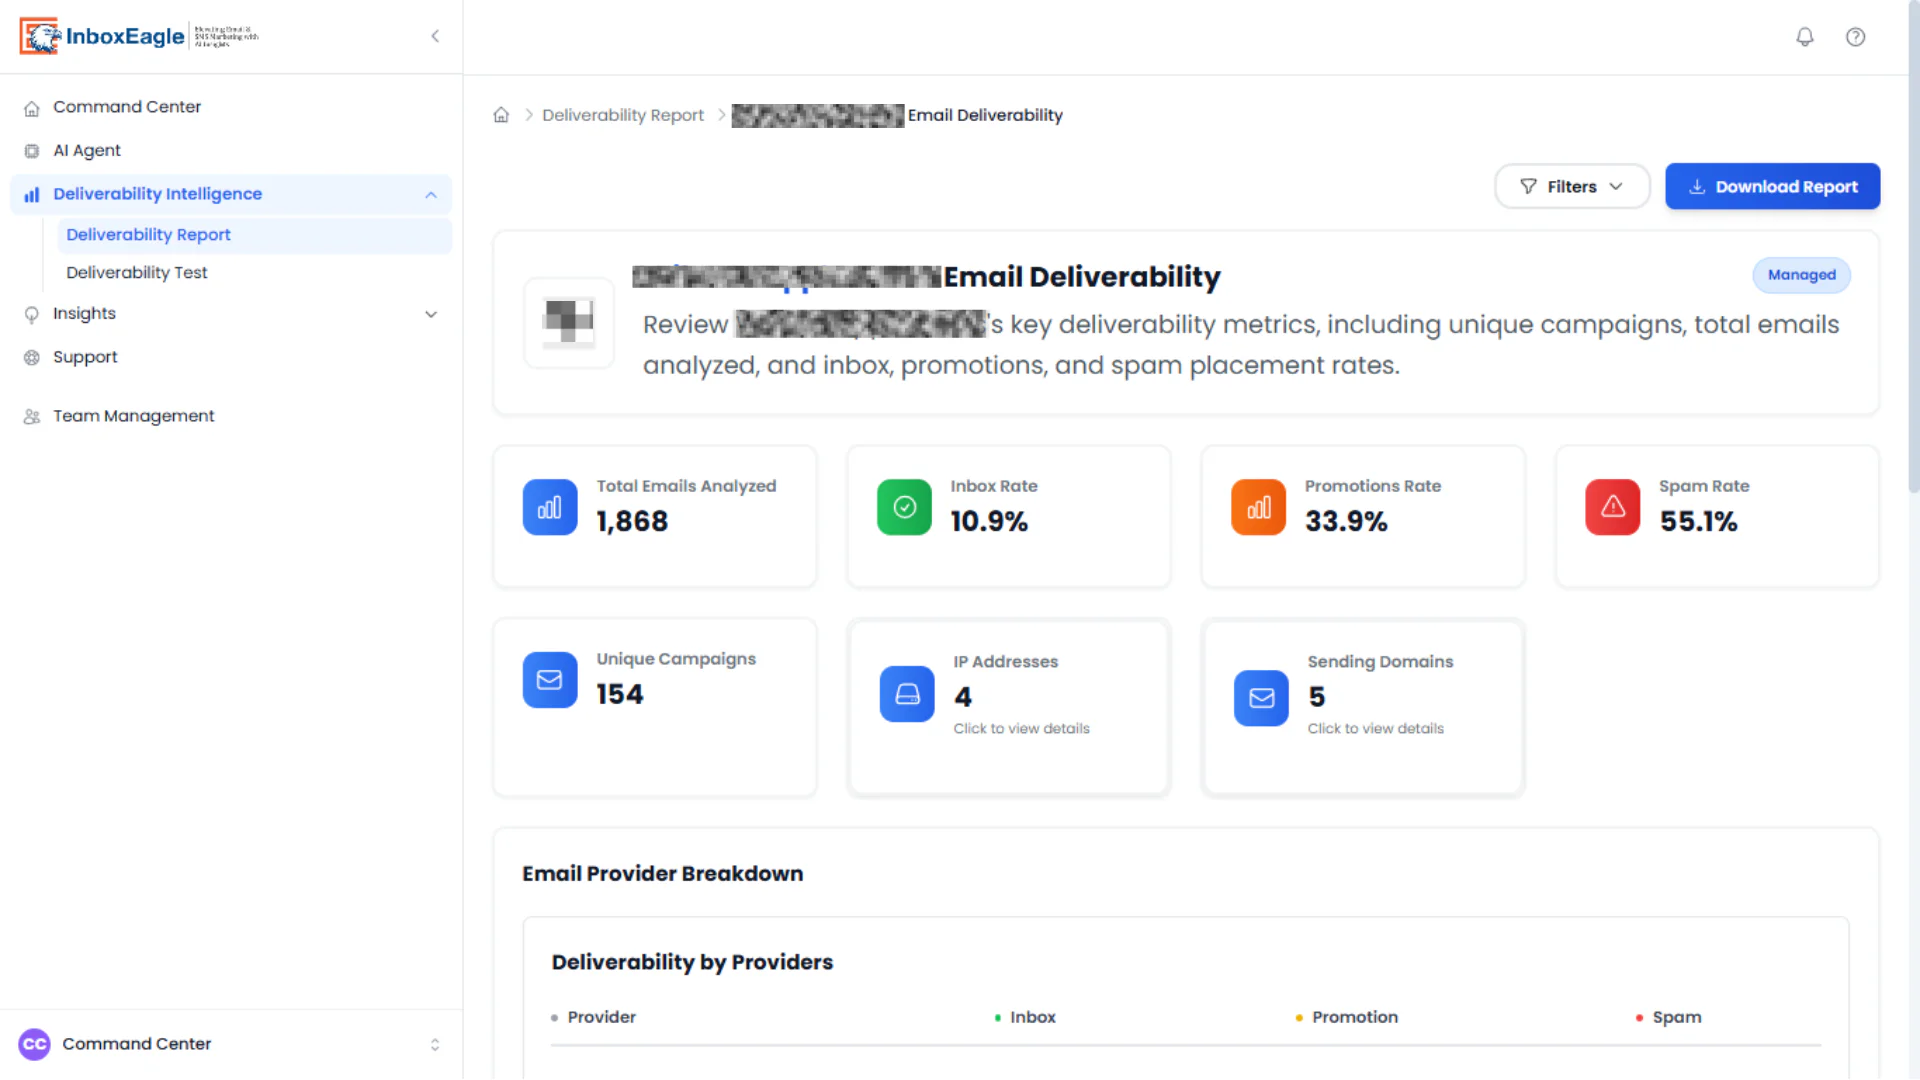The width and height of the screenshot is (1920, 1080).
Task: Click the Inbox column header
Action: [x=1032, y=1017]
